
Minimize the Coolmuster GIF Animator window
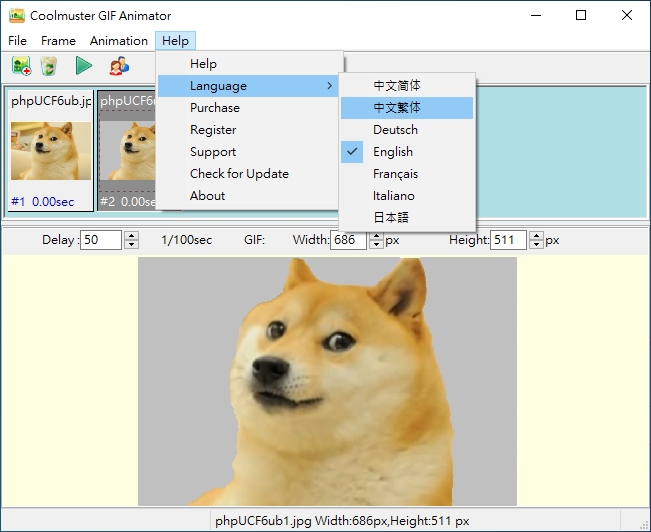pyautogui.click(x=536, y=16)
